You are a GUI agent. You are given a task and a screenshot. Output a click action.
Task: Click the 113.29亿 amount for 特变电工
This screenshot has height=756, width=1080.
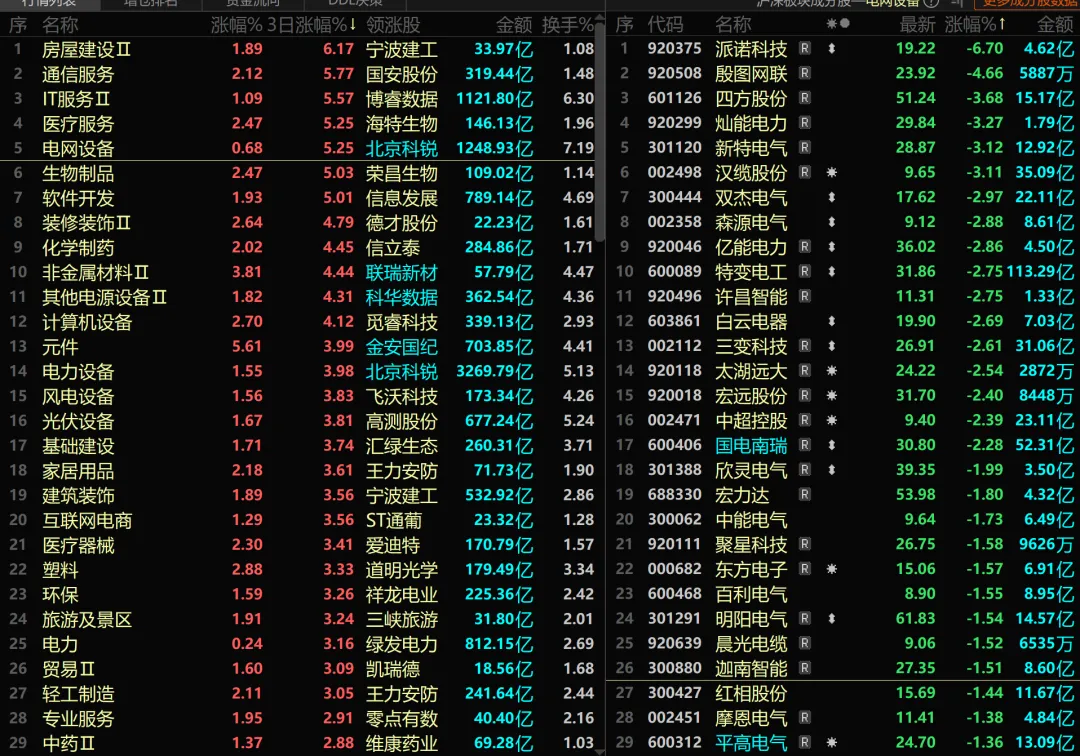1040,271
